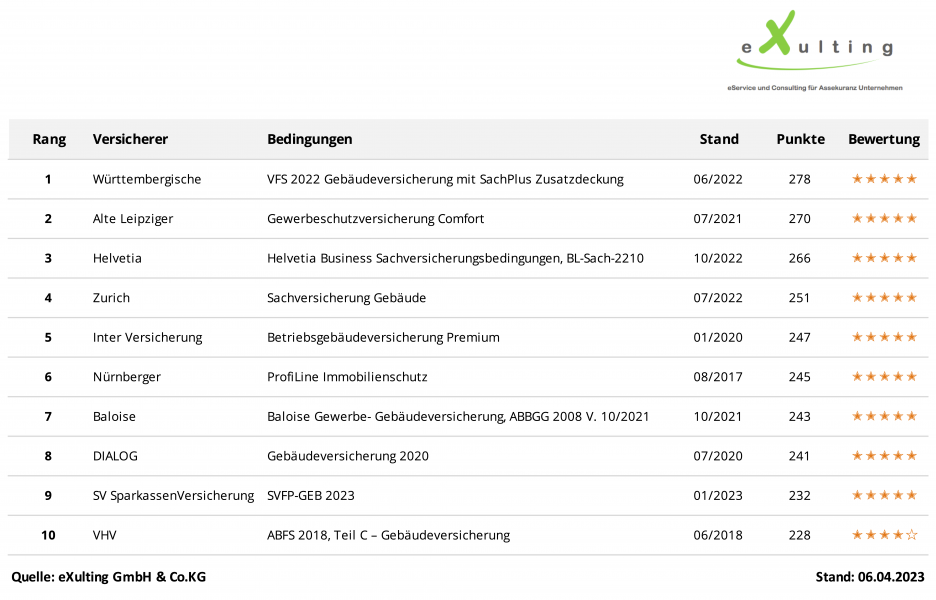Click the star rating for Württembergische
936x600 pixels.
coord(884,179)
